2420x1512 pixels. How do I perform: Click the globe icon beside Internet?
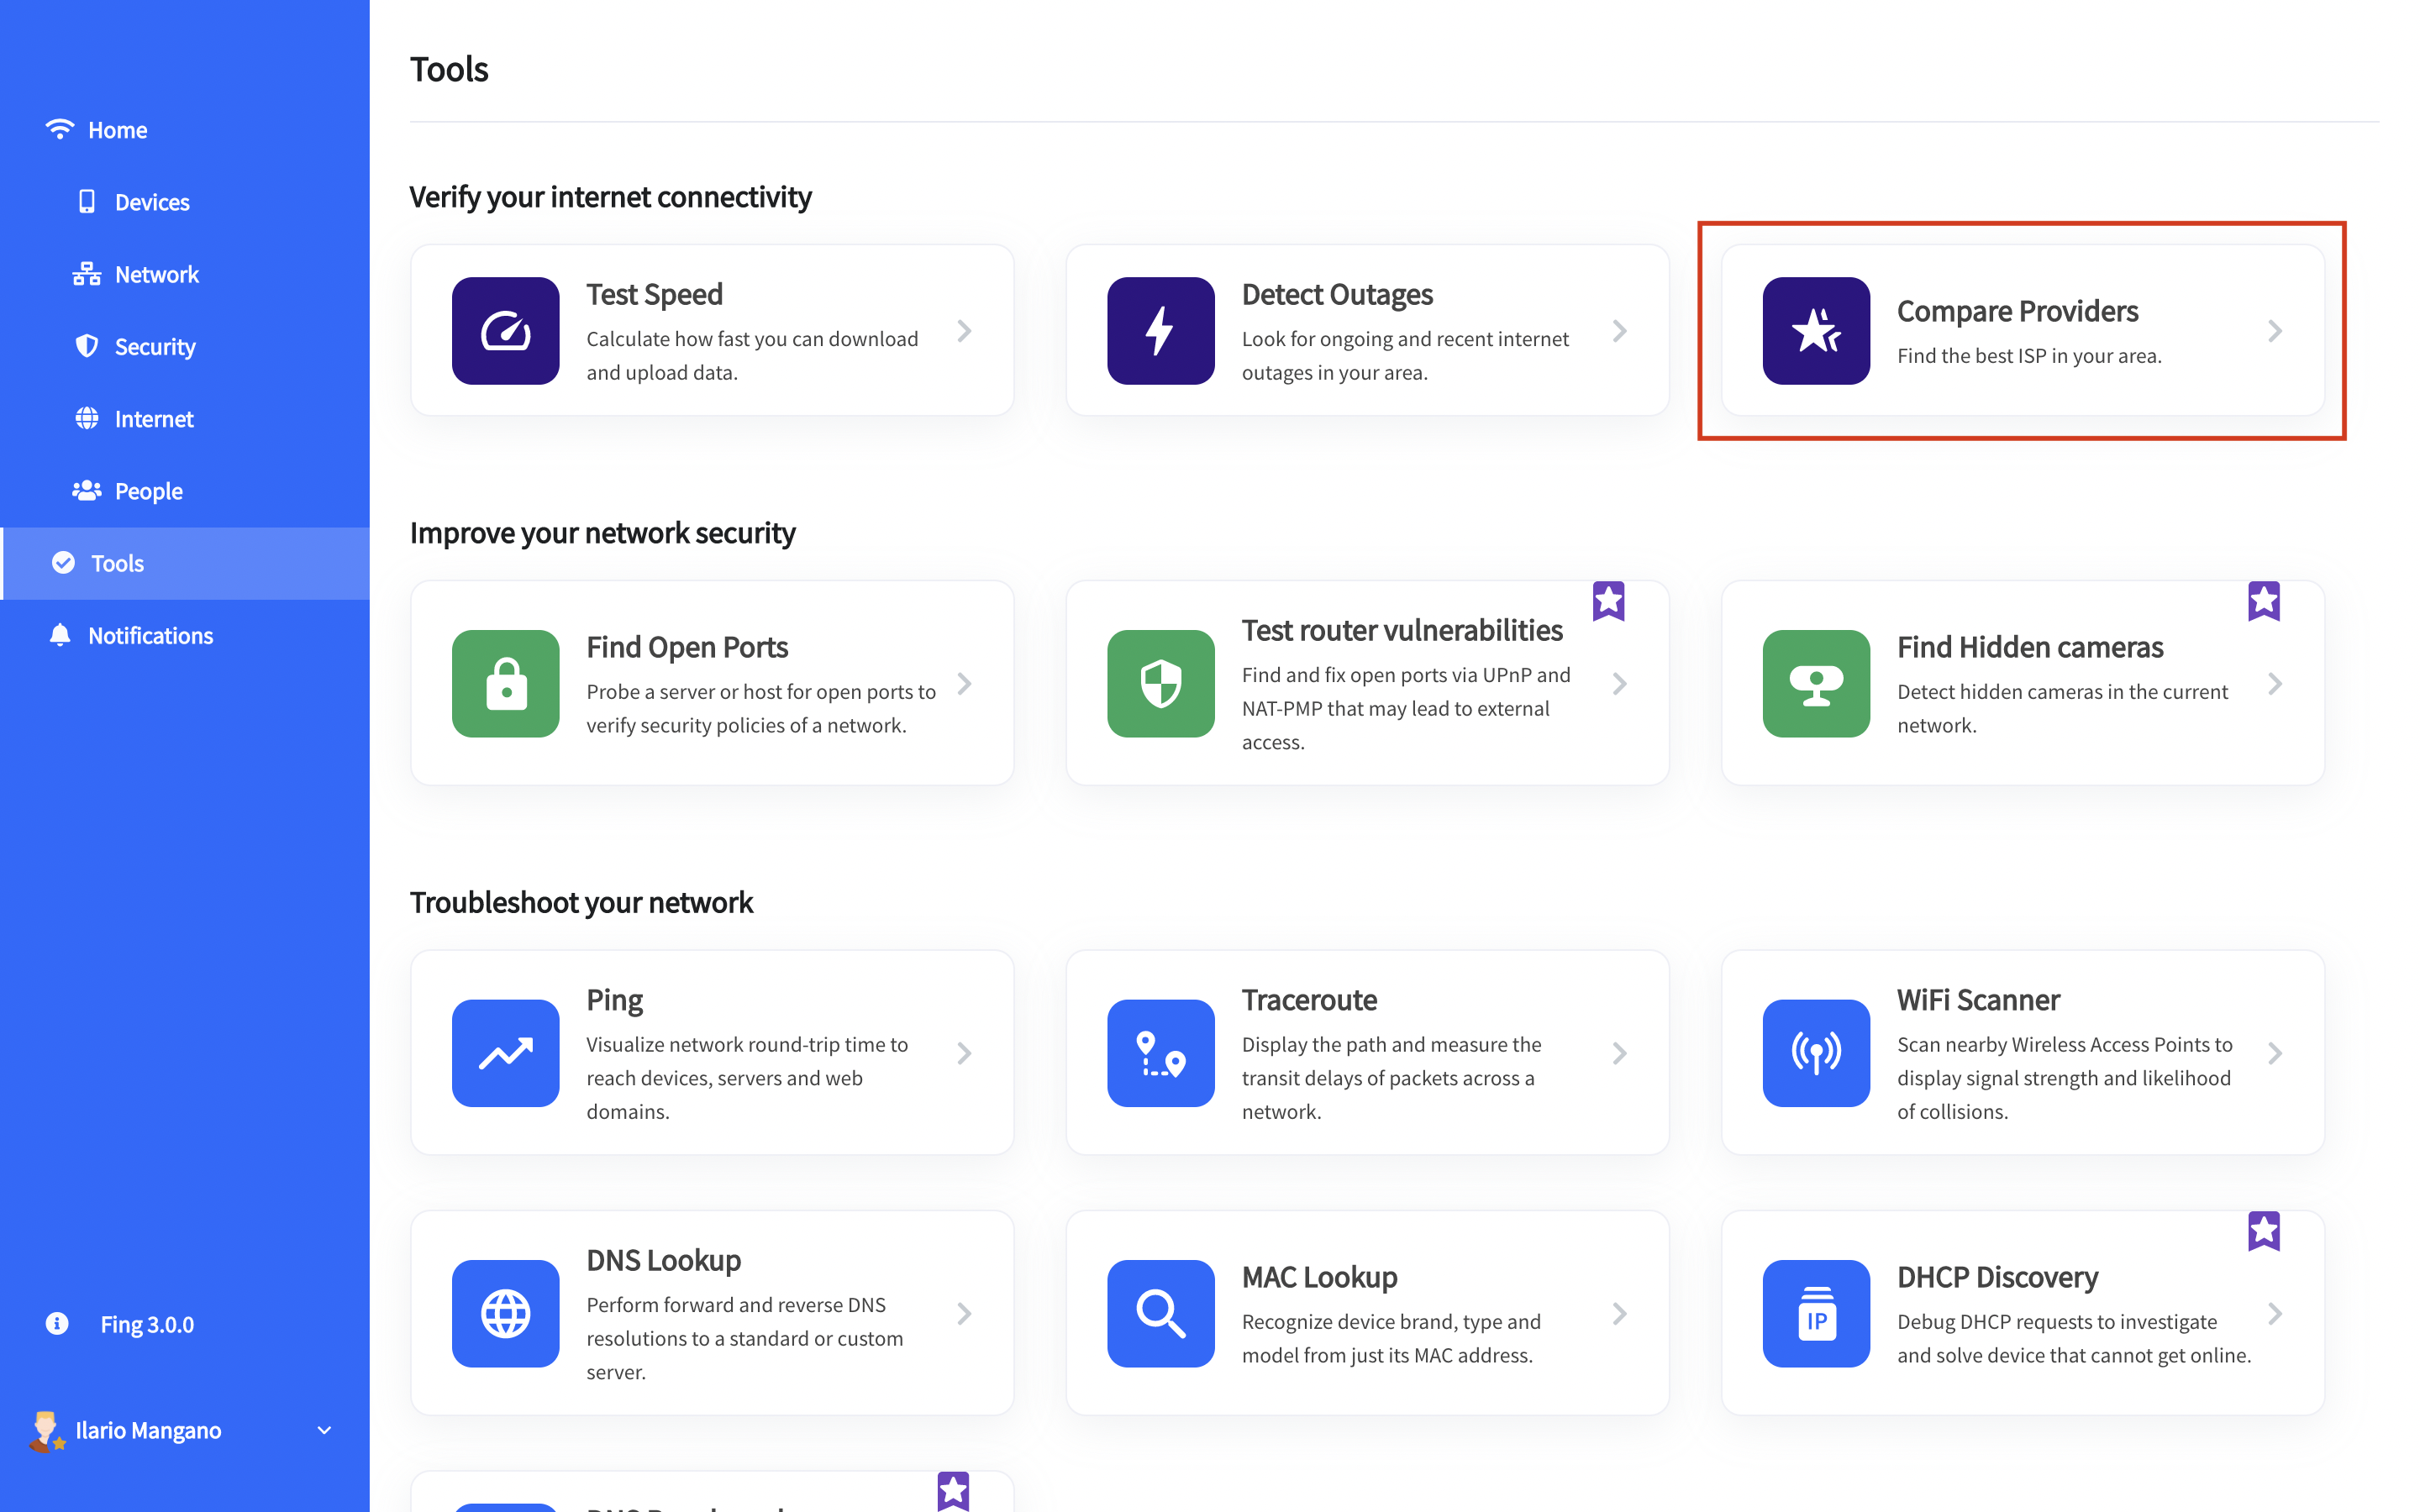(87, 418)
